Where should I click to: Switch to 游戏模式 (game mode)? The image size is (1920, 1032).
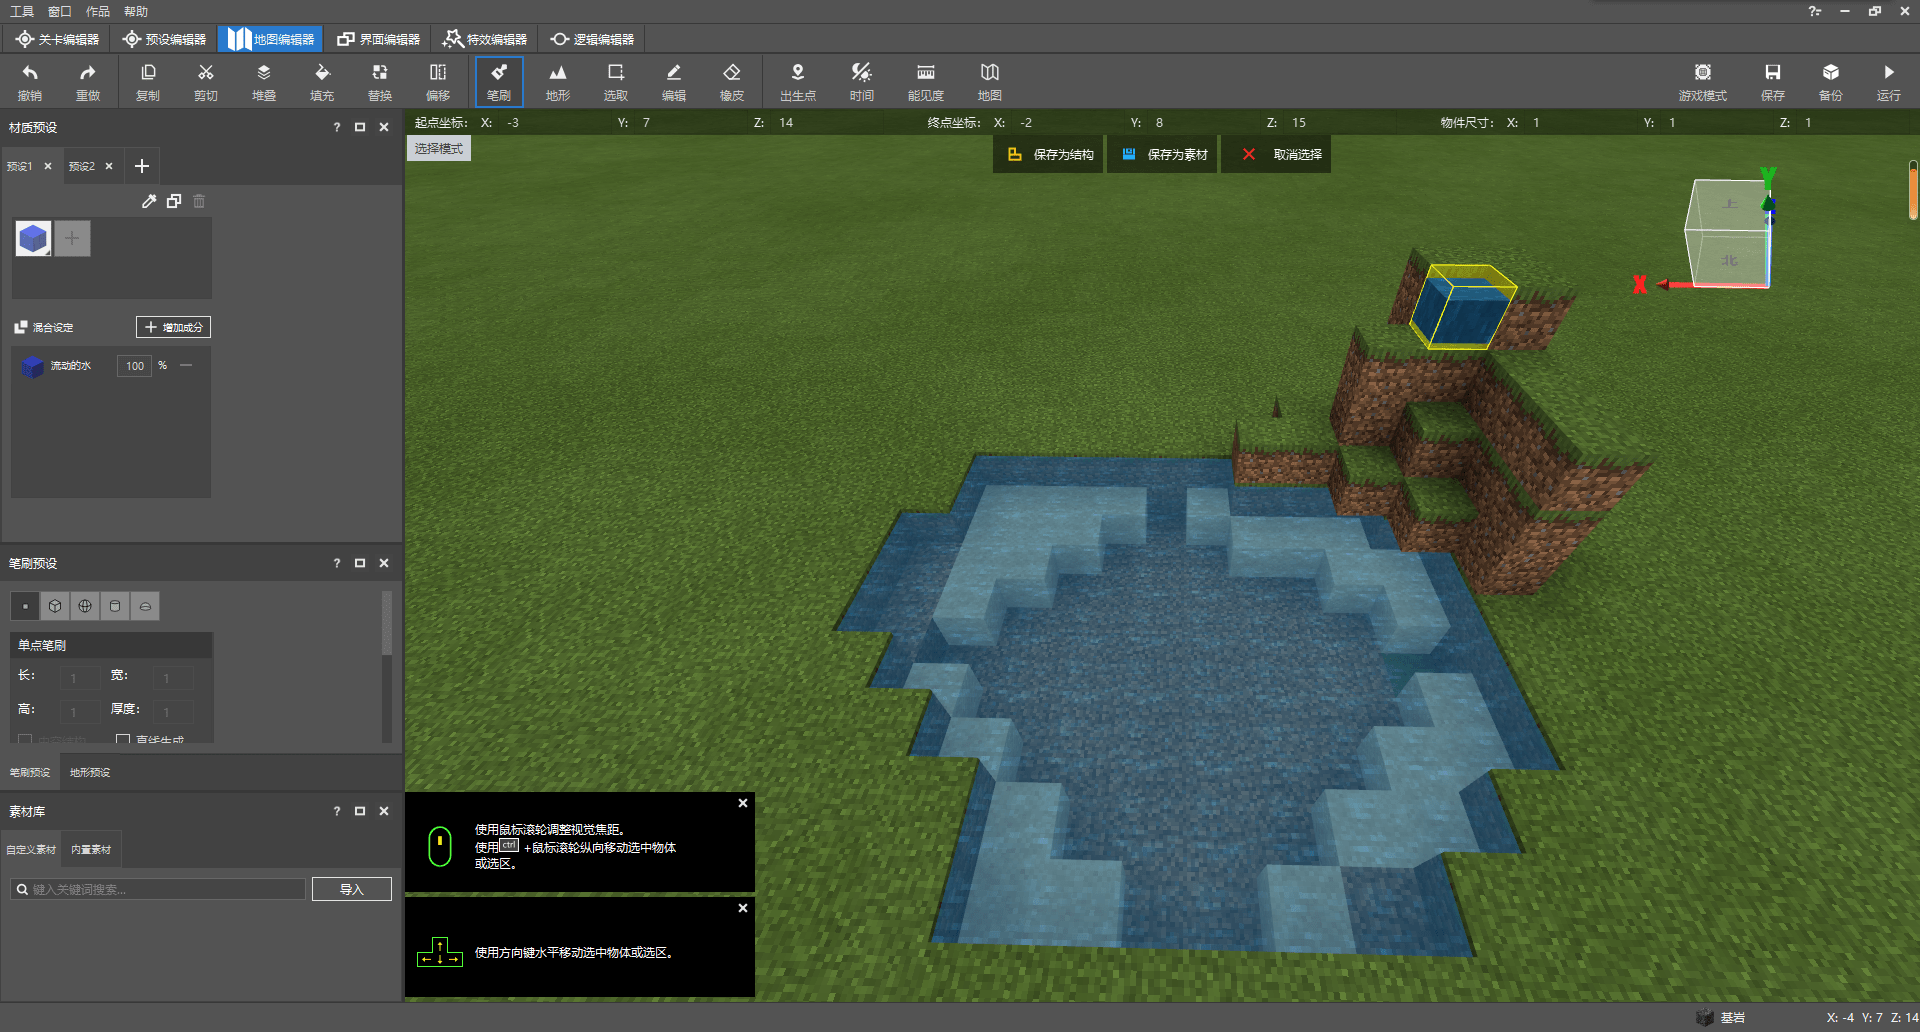pos(1703,82)
